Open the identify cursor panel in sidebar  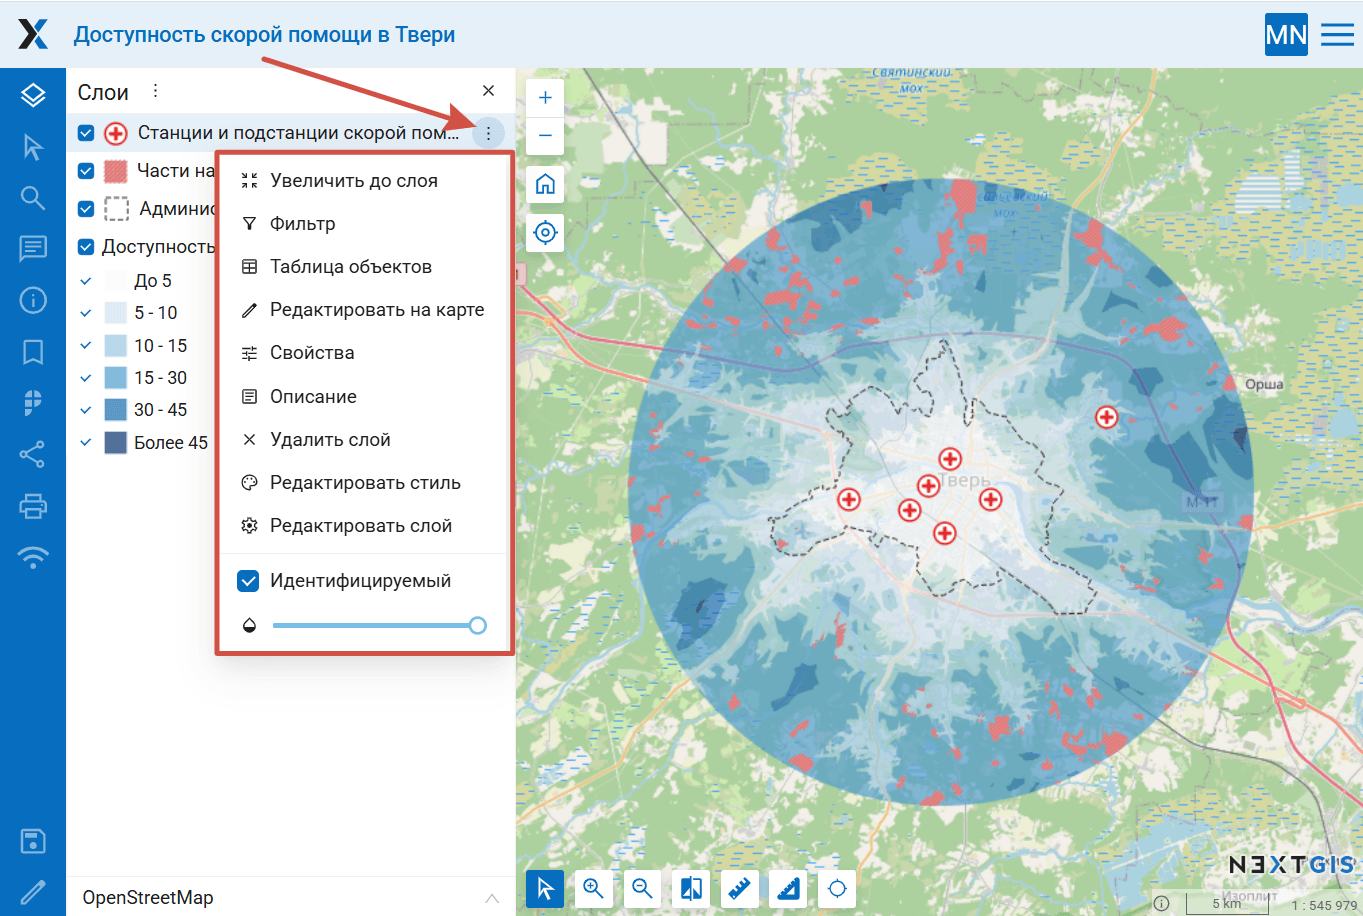[33, 147]
